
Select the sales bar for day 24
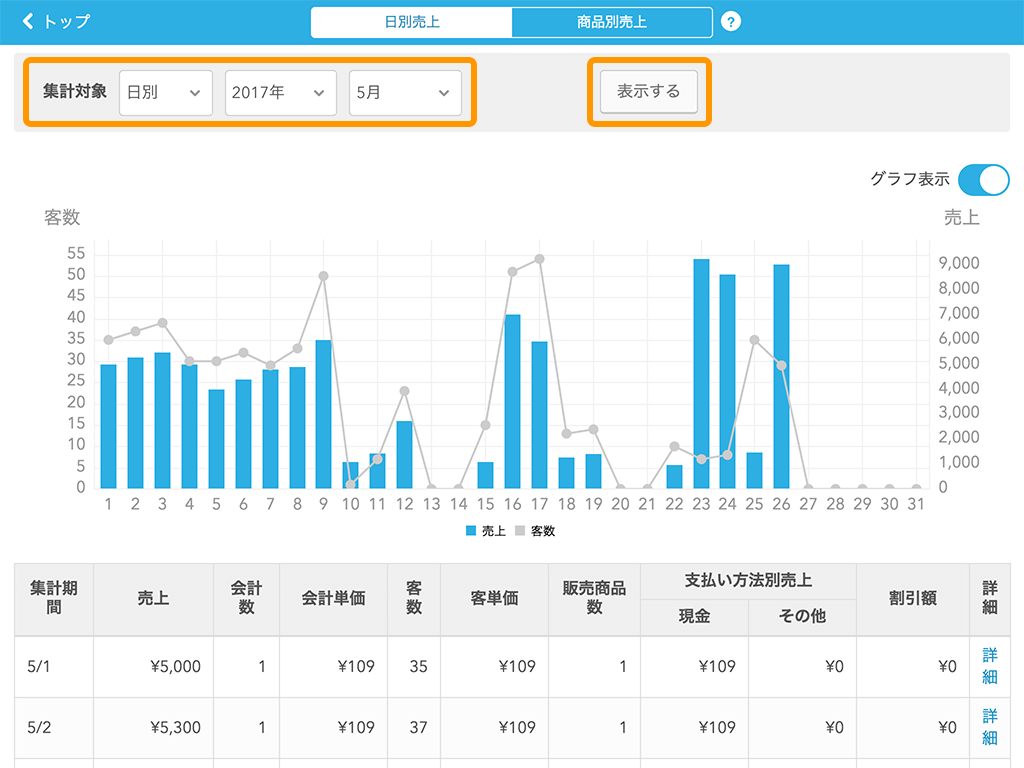(728, 381)
